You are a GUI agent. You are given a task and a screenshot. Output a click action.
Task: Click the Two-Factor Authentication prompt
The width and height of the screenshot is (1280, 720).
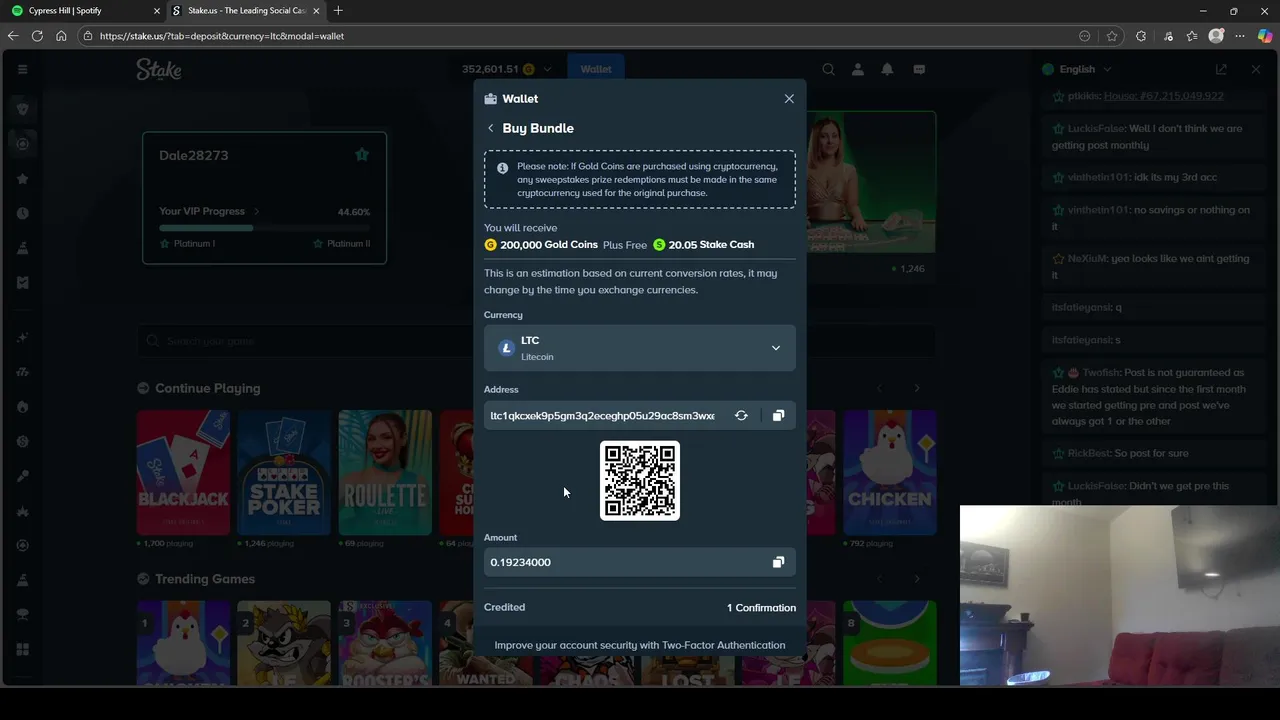tap(640, 645)
